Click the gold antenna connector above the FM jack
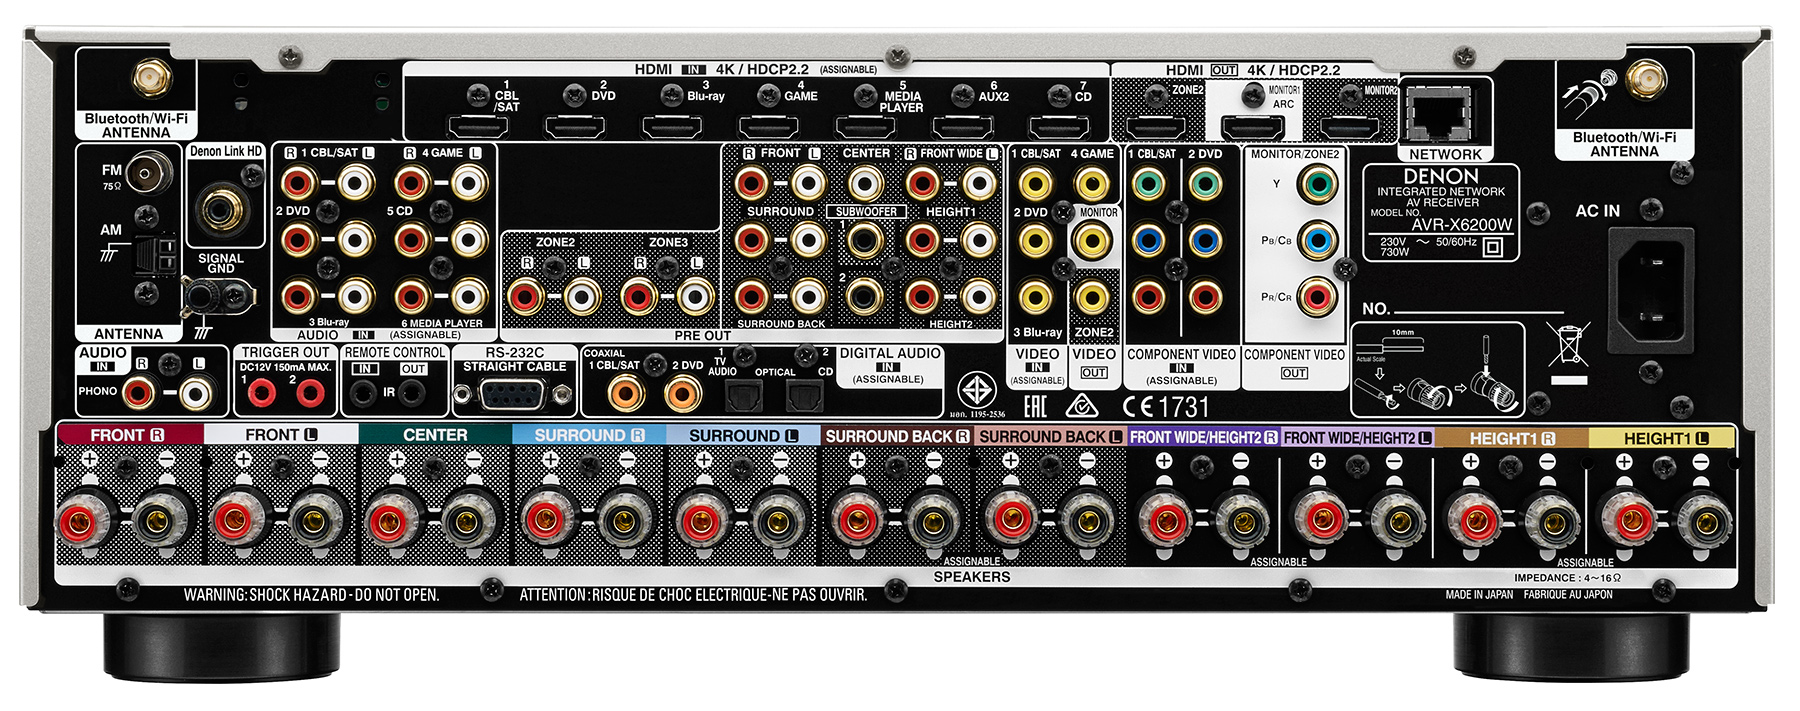The width and height of the screenshot is (1800, 711). click(x=153, y=77)
